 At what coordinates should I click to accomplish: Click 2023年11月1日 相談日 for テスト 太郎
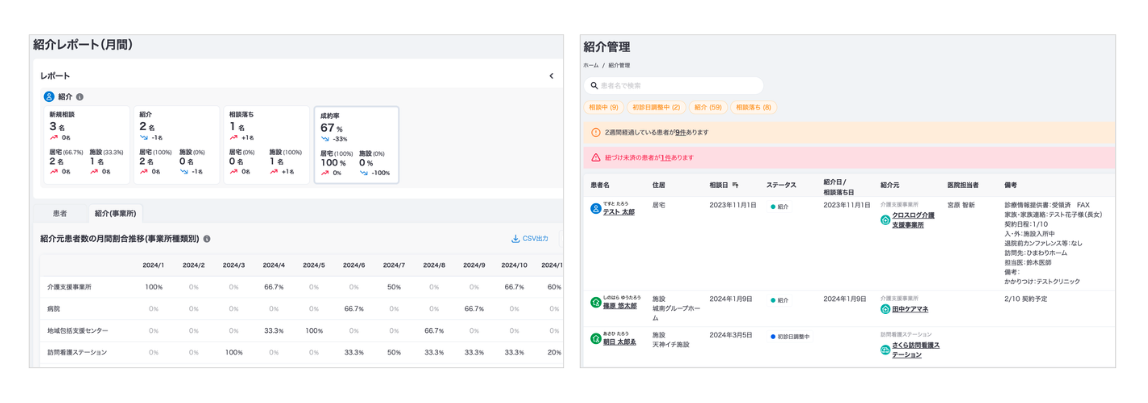[733, 205]
